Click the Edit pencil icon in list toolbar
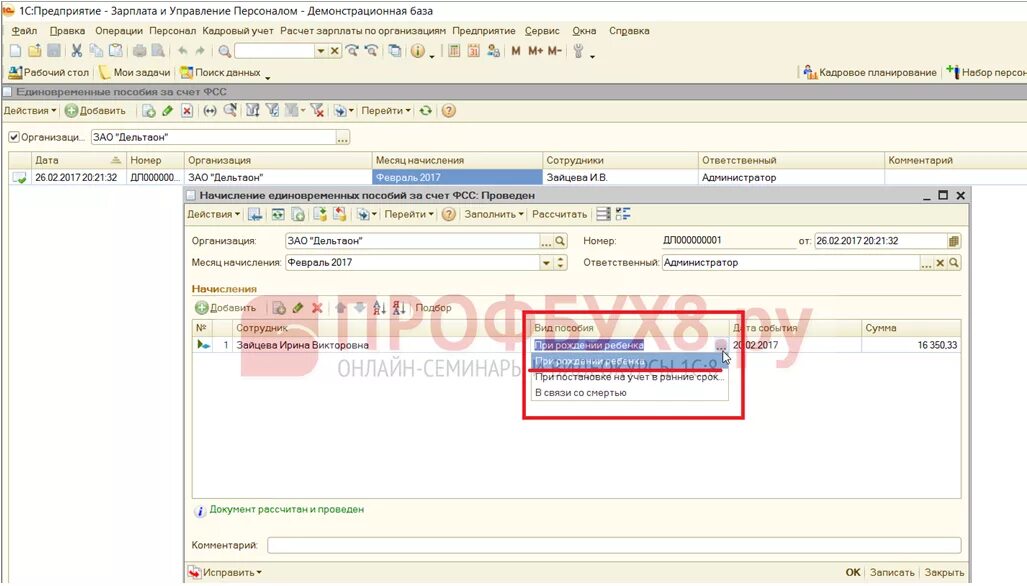Viewport: 1027px width, 586px height. pyautogui.click(x=168, y=111)
